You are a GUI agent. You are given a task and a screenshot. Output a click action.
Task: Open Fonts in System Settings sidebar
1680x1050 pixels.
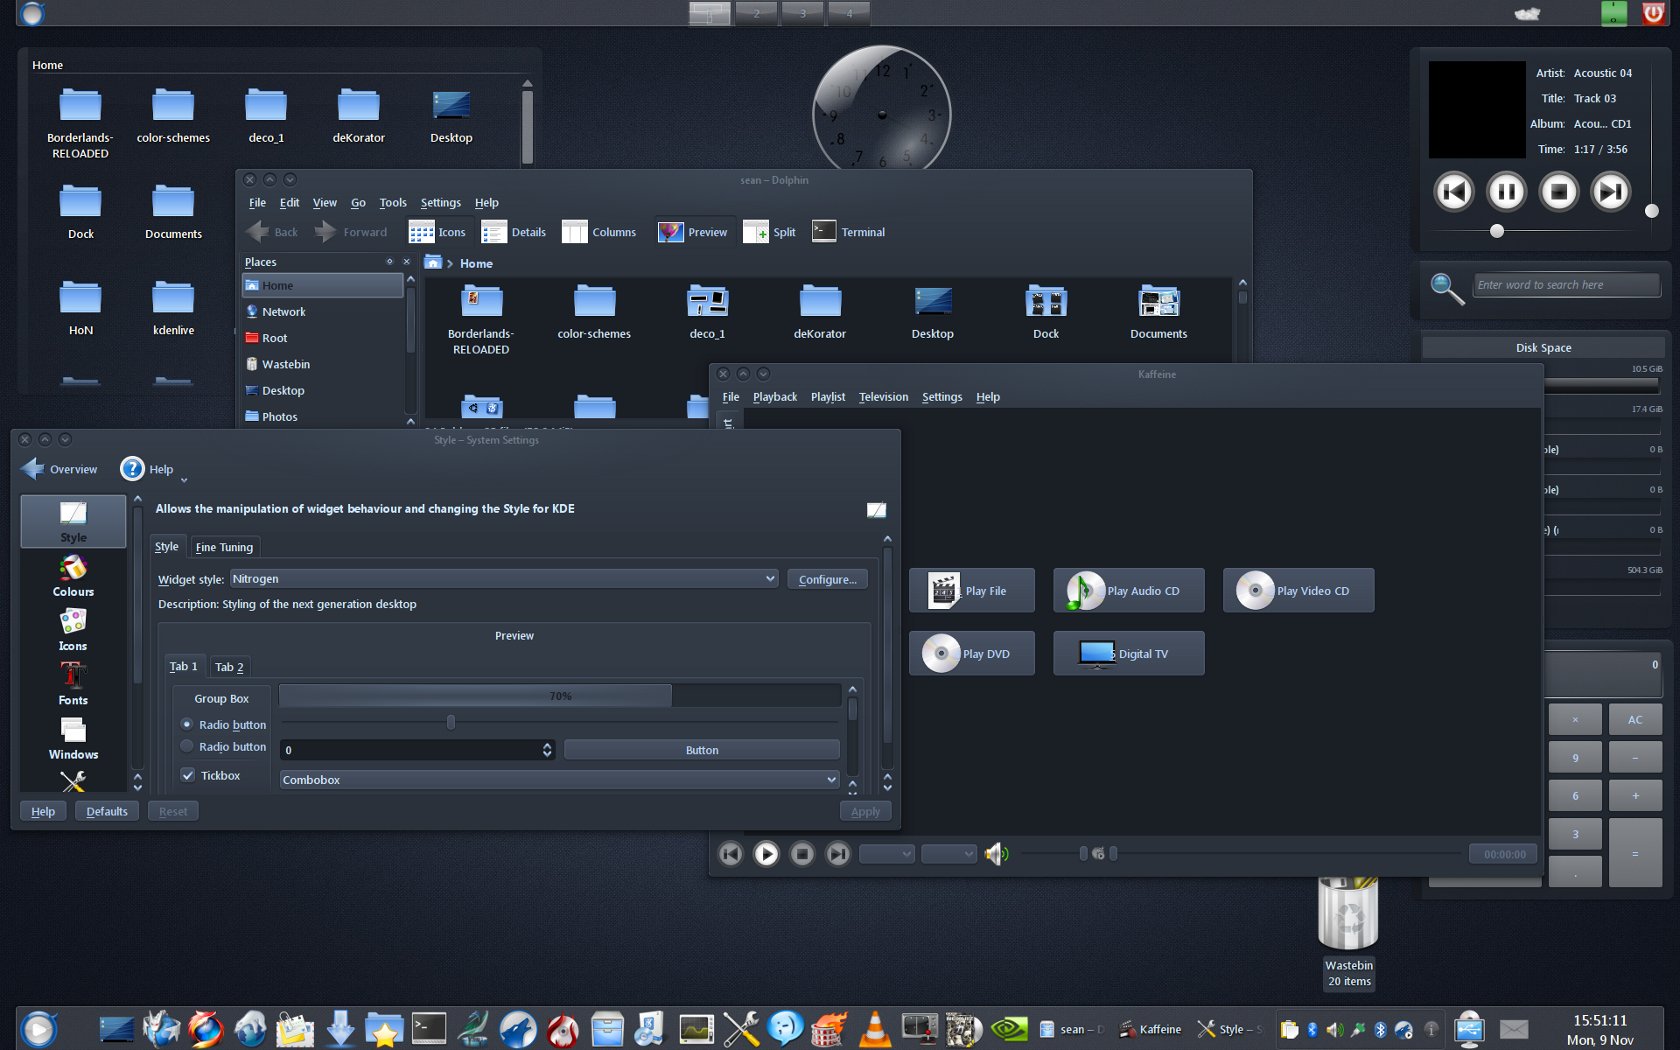[x=73, y=685]
